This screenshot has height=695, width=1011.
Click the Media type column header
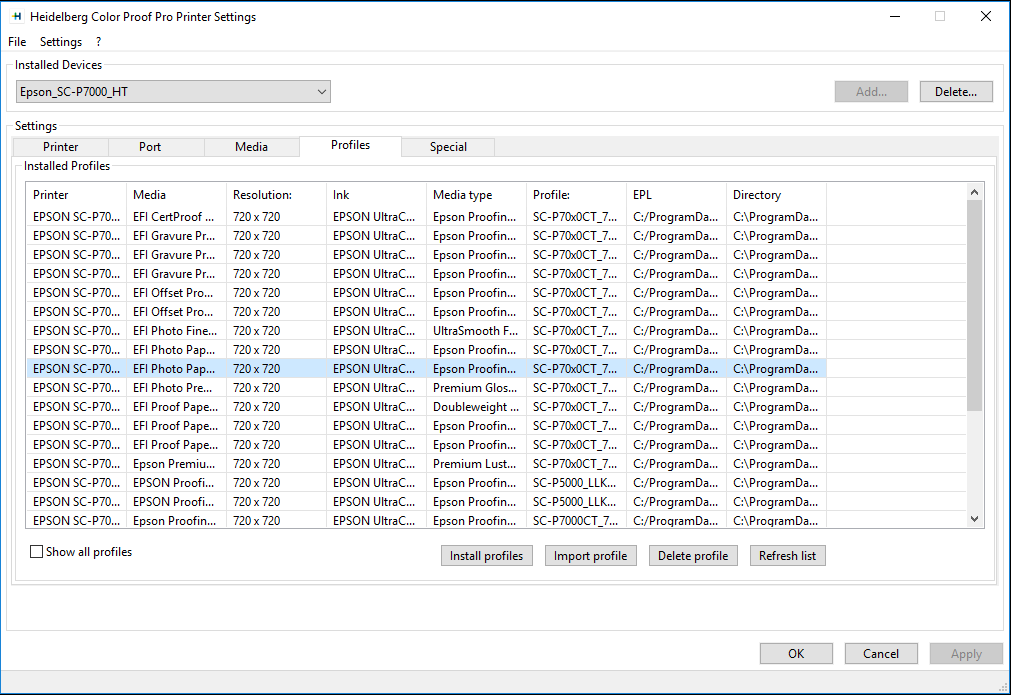click(x=476, y=195)
